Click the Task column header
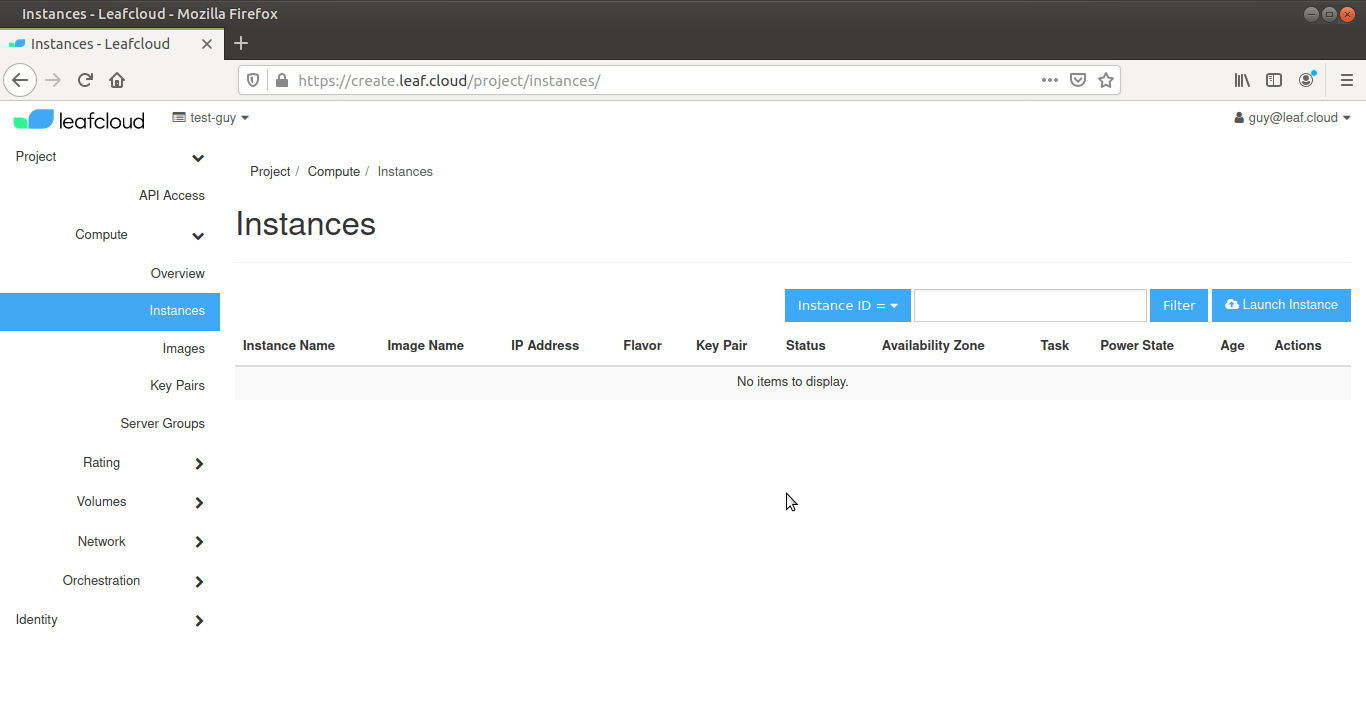This screenshot has width=1366, height=712. (1055, 346)
